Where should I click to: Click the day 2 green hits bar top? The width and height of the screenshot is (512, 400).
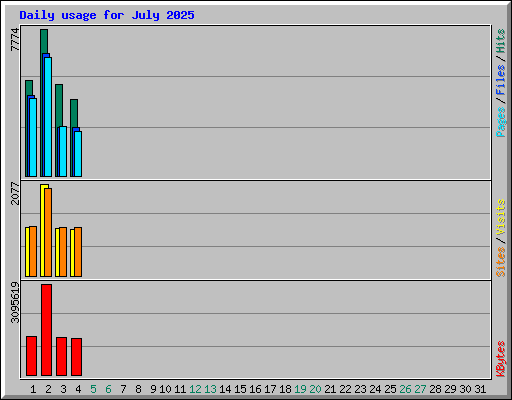coord(44,40)
